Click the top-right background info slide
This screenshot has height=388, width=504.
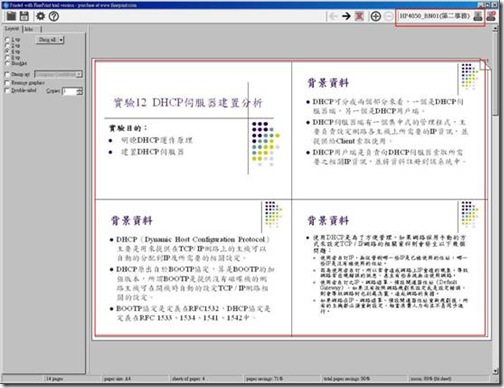coord(389,130)
